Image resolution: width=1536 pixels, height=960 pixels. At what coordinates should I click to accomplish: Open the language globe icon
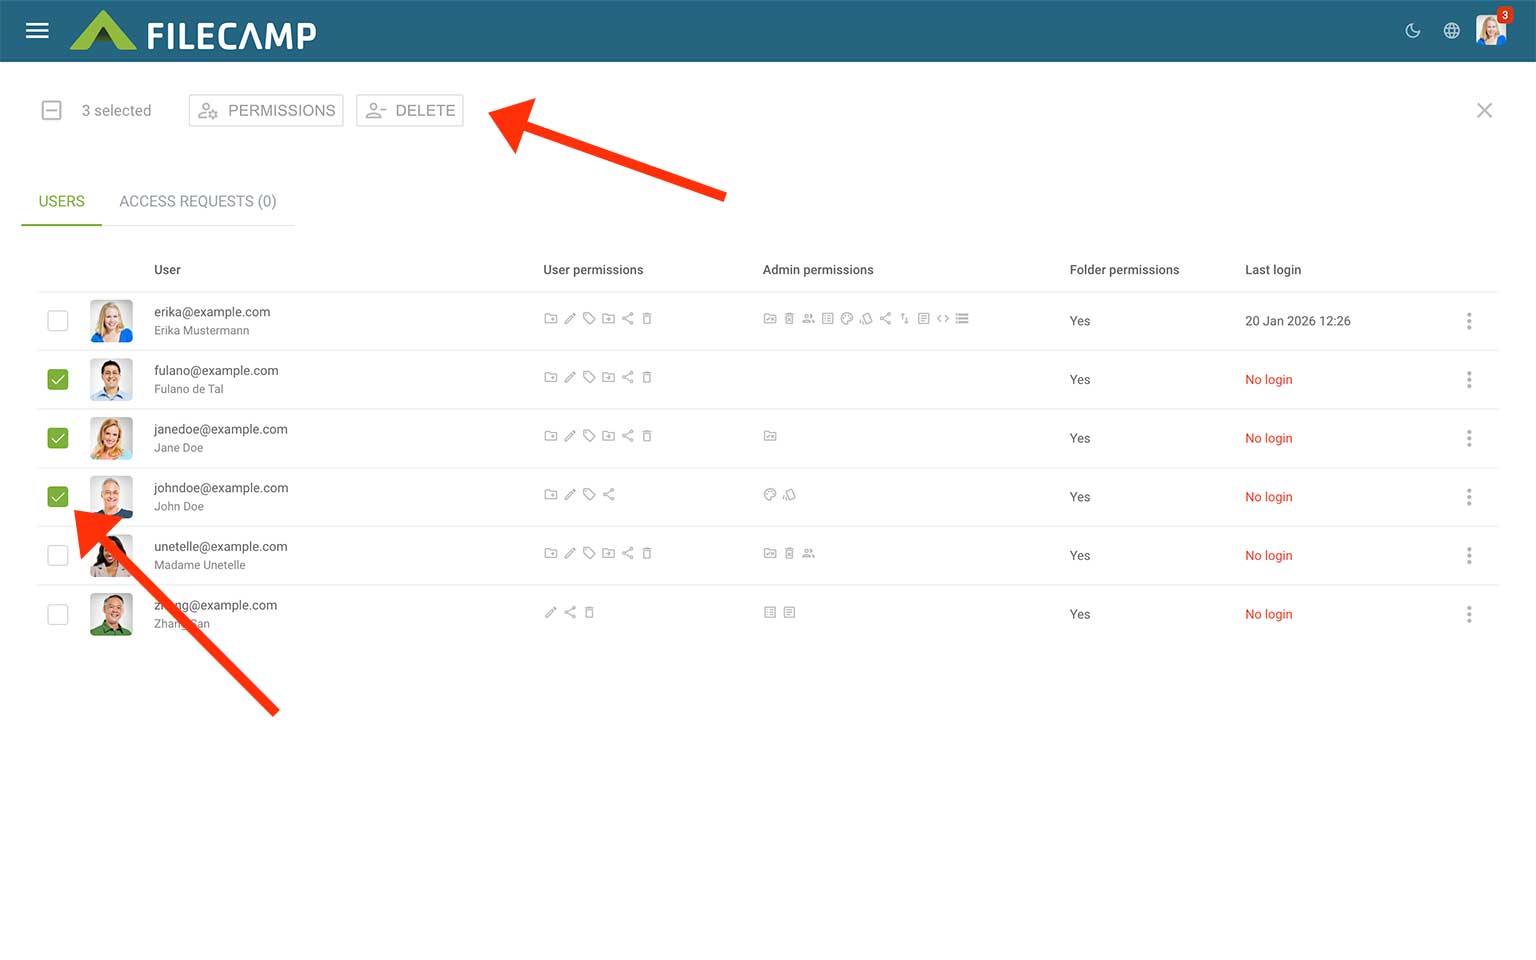pos(1451,31)
